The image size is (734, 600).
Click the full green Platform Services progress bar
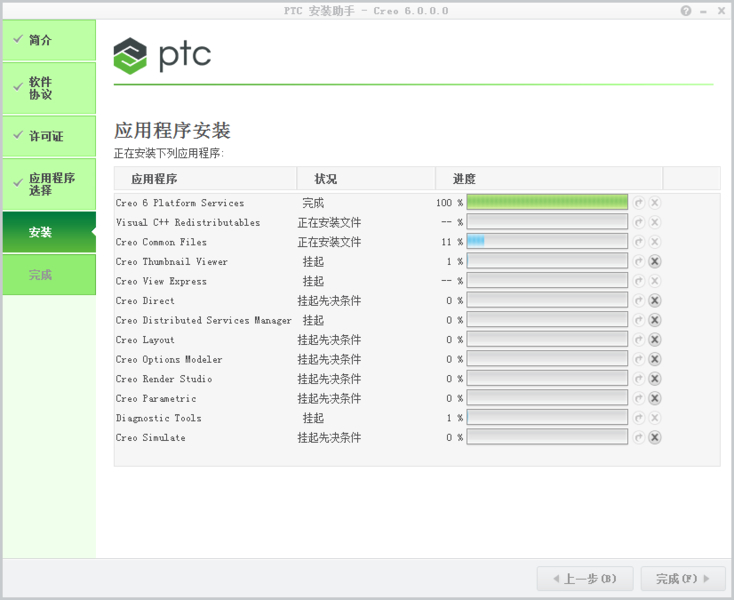tap(547, 202)
